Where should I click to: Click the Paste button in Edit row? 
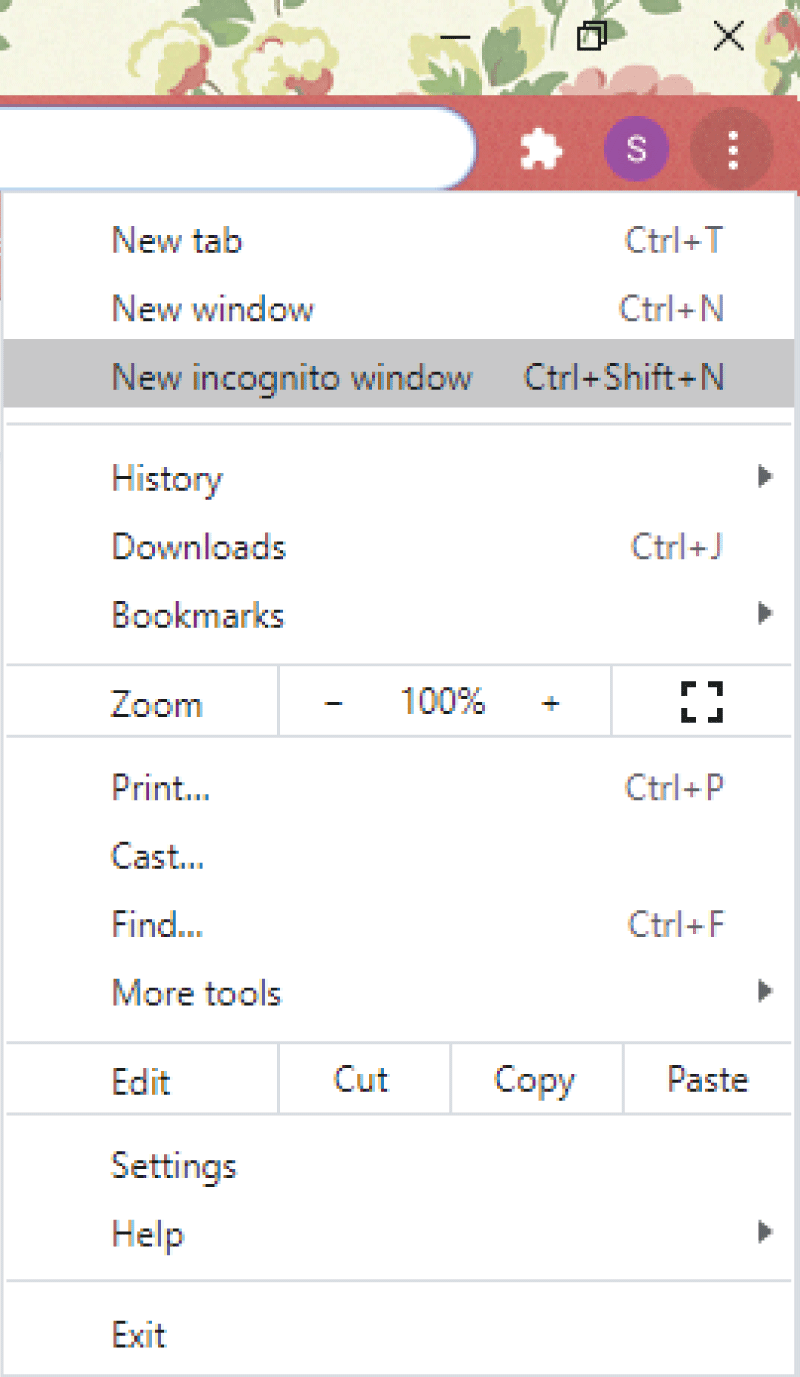(x=708, y=1079)
